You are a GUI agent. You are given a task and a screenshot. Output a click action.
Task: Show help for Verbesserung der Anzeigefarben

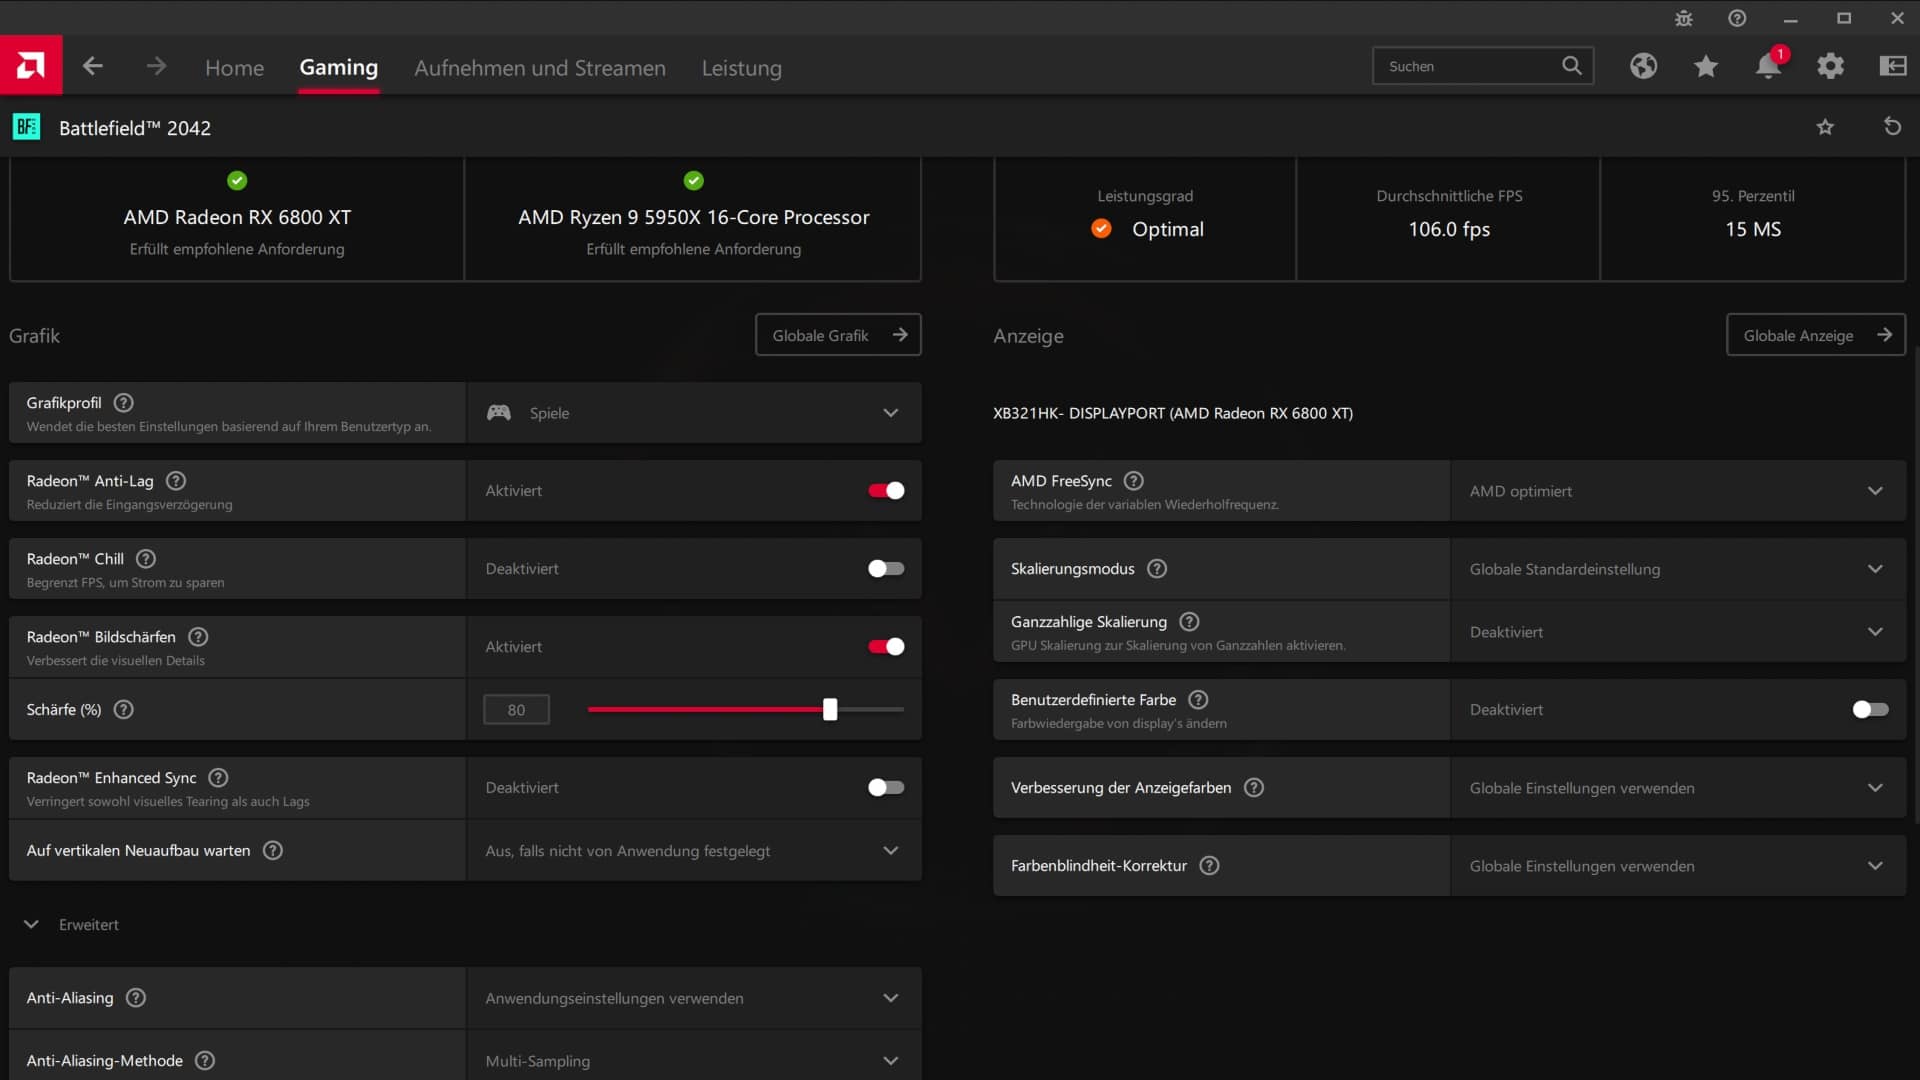click(x=1254, y=787)
